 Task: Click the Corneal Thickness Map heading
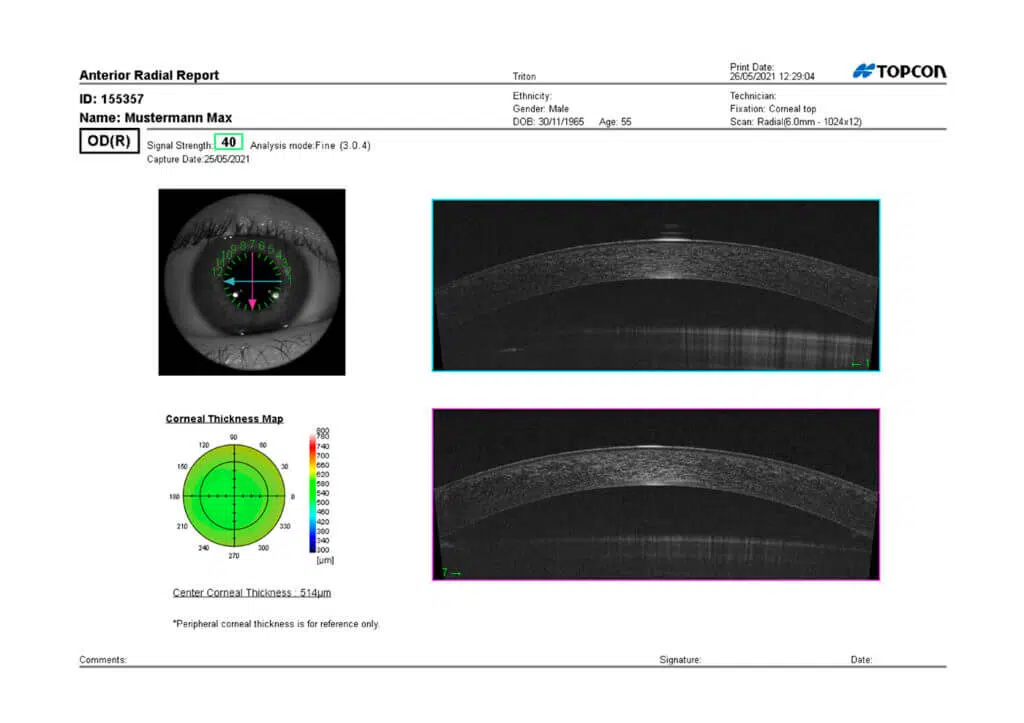tap(224, 419)
